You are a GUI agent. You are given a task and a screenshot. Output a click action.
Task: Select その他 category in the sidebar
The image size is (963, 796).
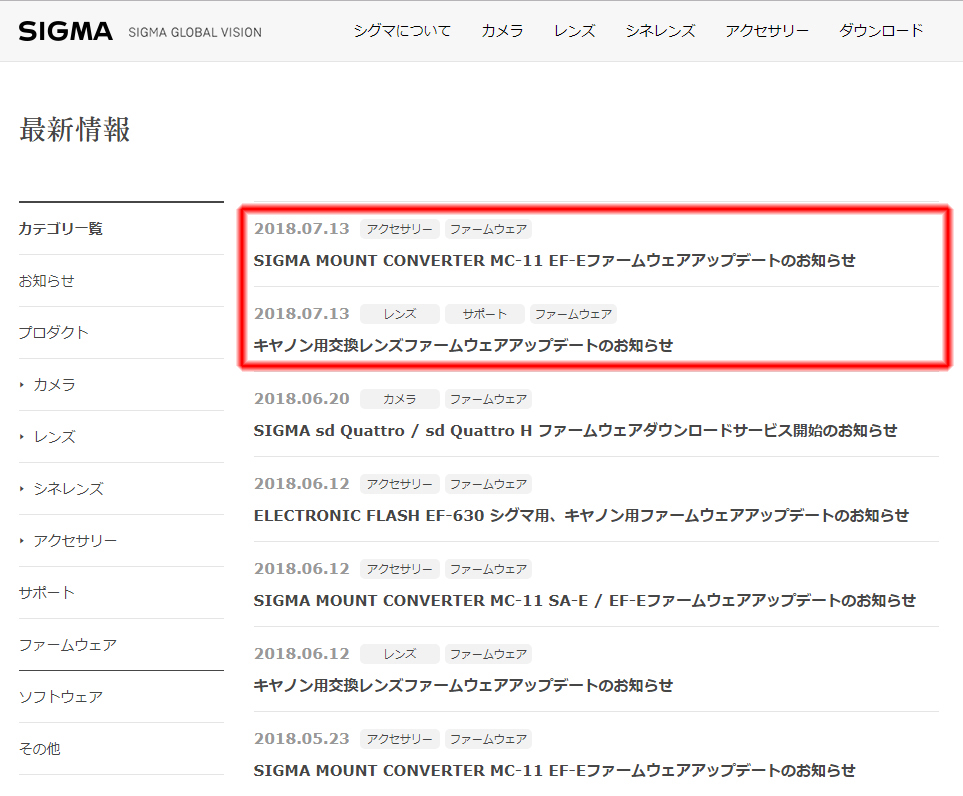[x=39, y=749]
